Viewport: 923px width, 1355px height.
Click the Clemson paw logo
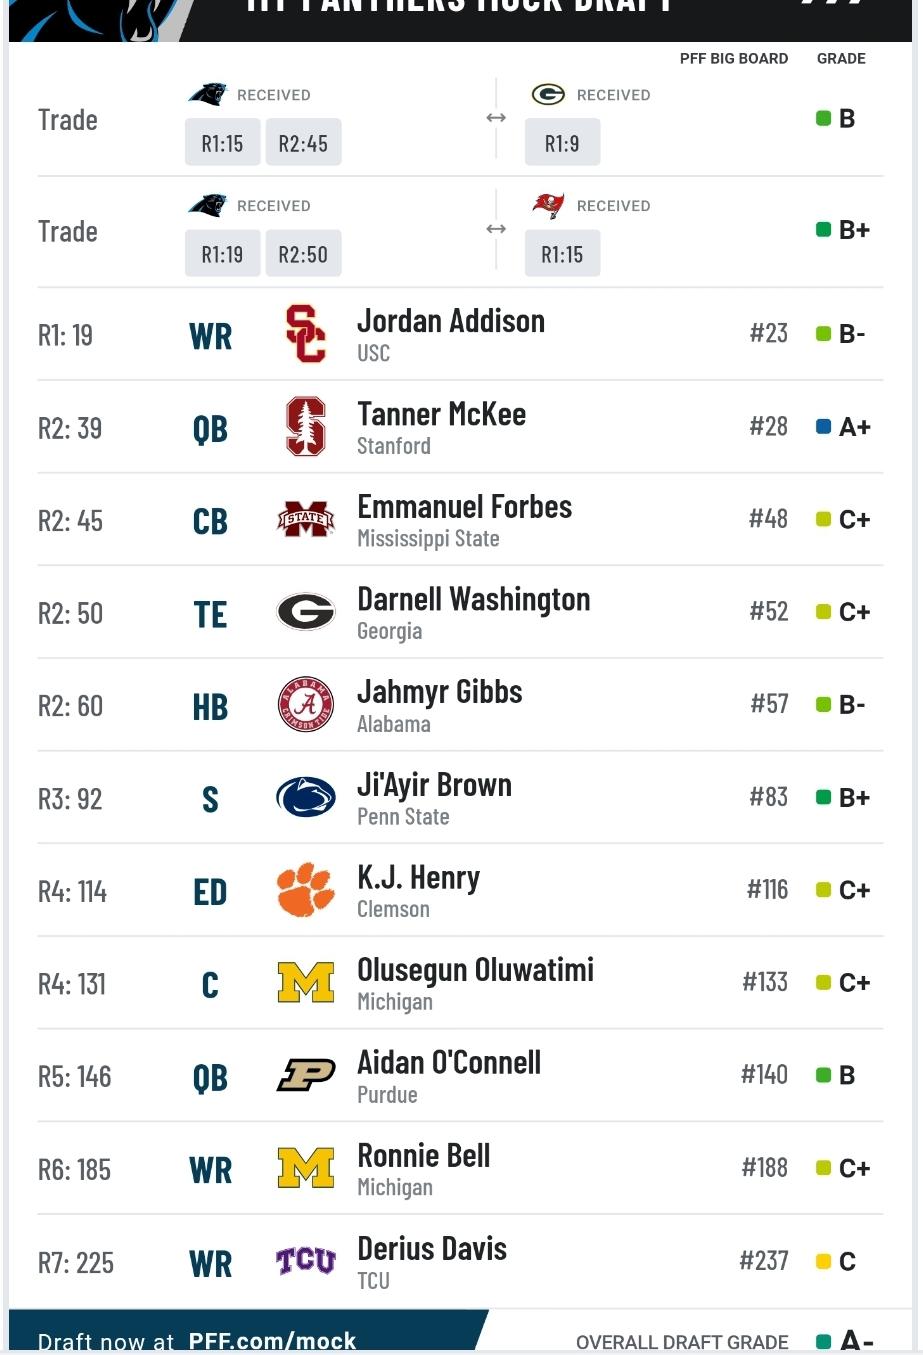[305, 890]
